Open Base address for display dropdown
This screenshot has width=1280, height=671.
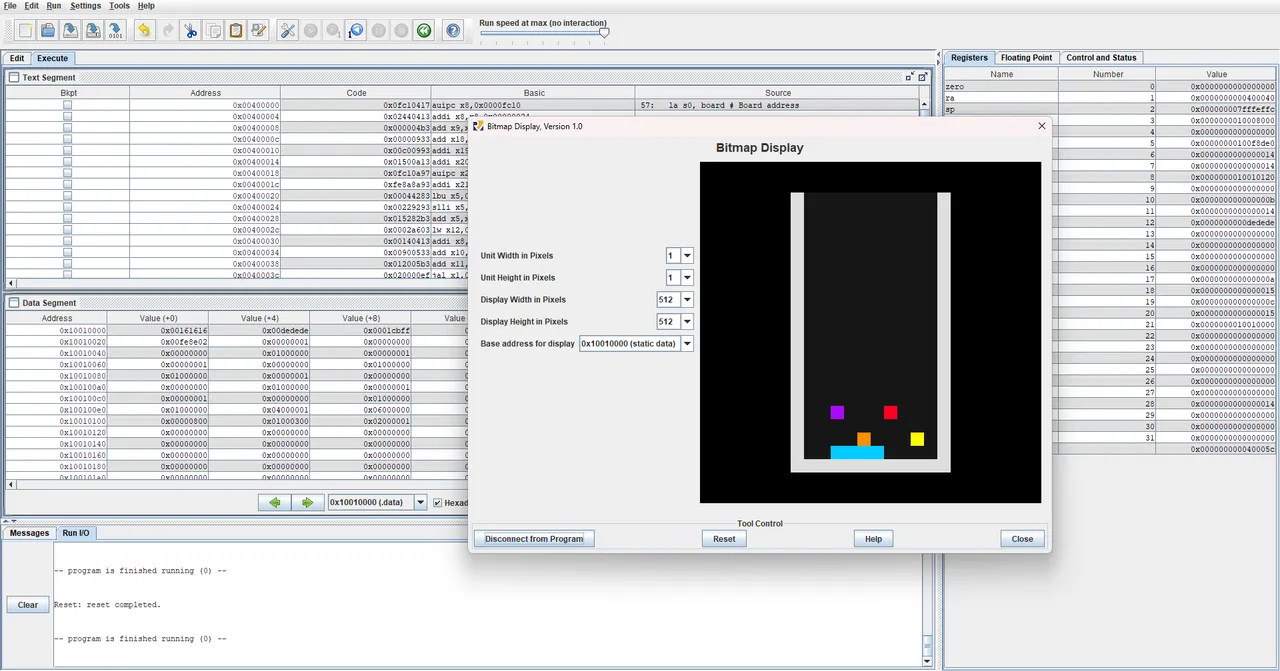pyautogui.click(x=687, y=344)
